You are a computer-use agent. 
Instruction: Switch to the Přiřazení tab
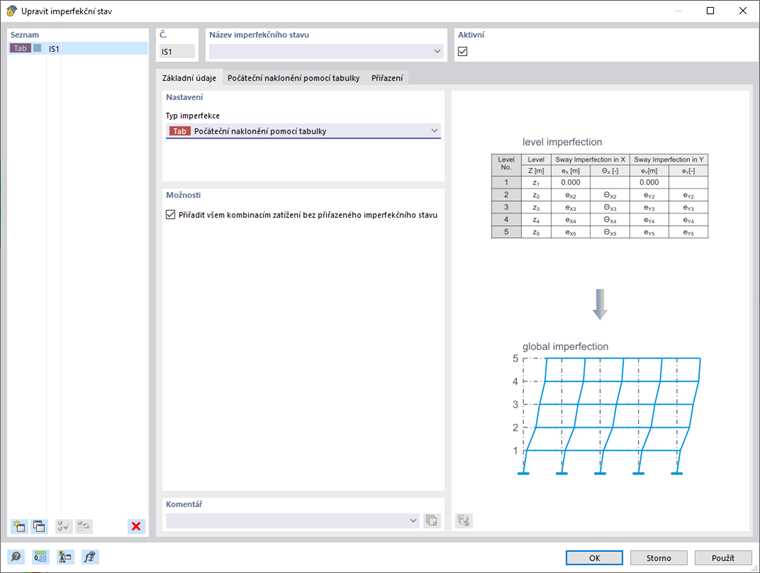387,78
